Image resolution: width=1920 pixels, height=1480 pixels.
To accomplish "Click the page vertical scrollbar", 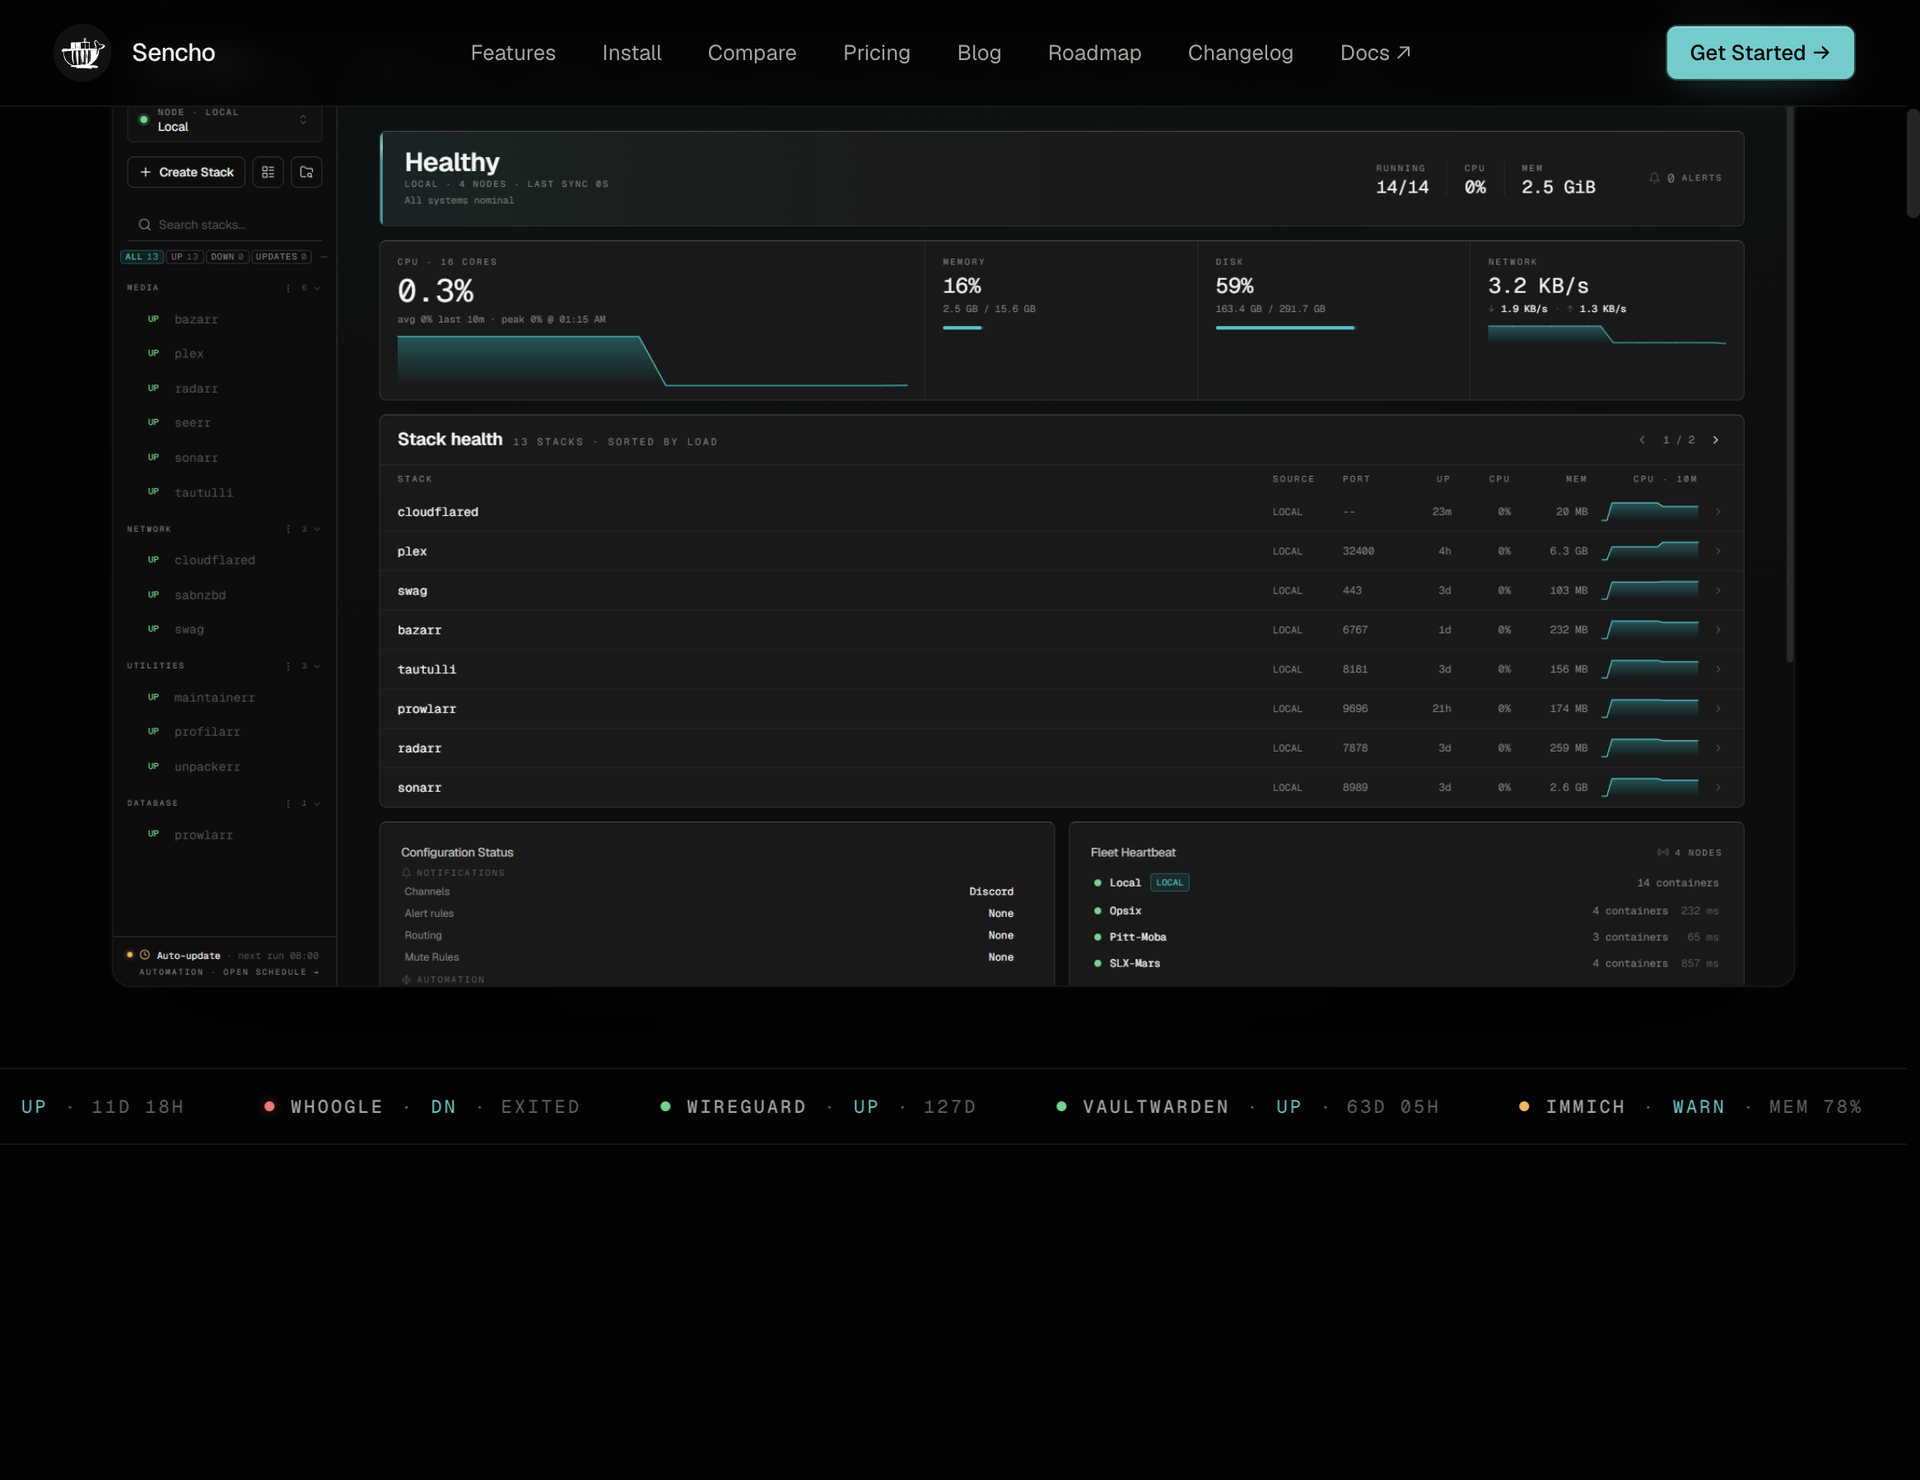I will point(1913,163).
